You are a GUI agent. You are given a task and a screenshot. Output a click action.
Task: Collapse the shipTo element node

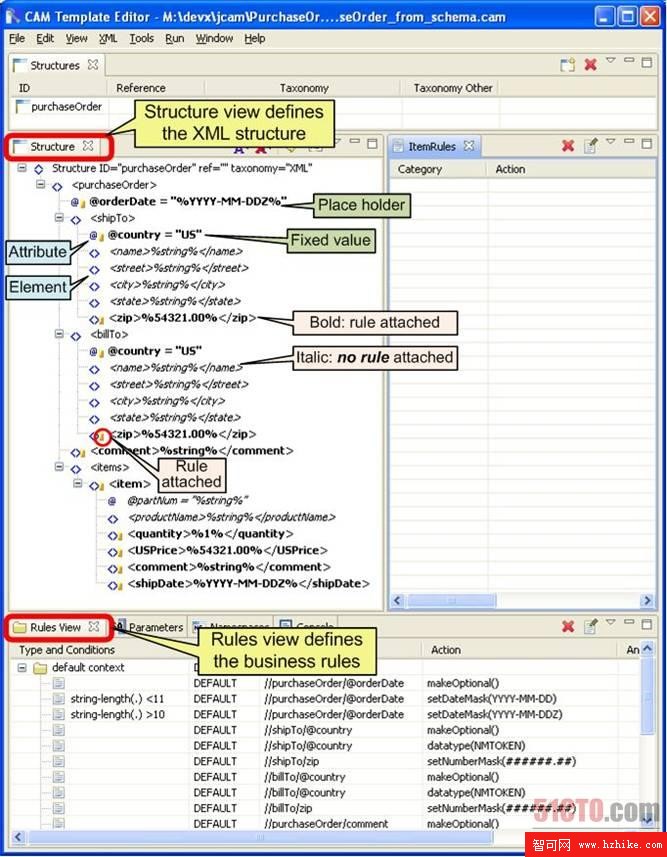tap(59, 218)
